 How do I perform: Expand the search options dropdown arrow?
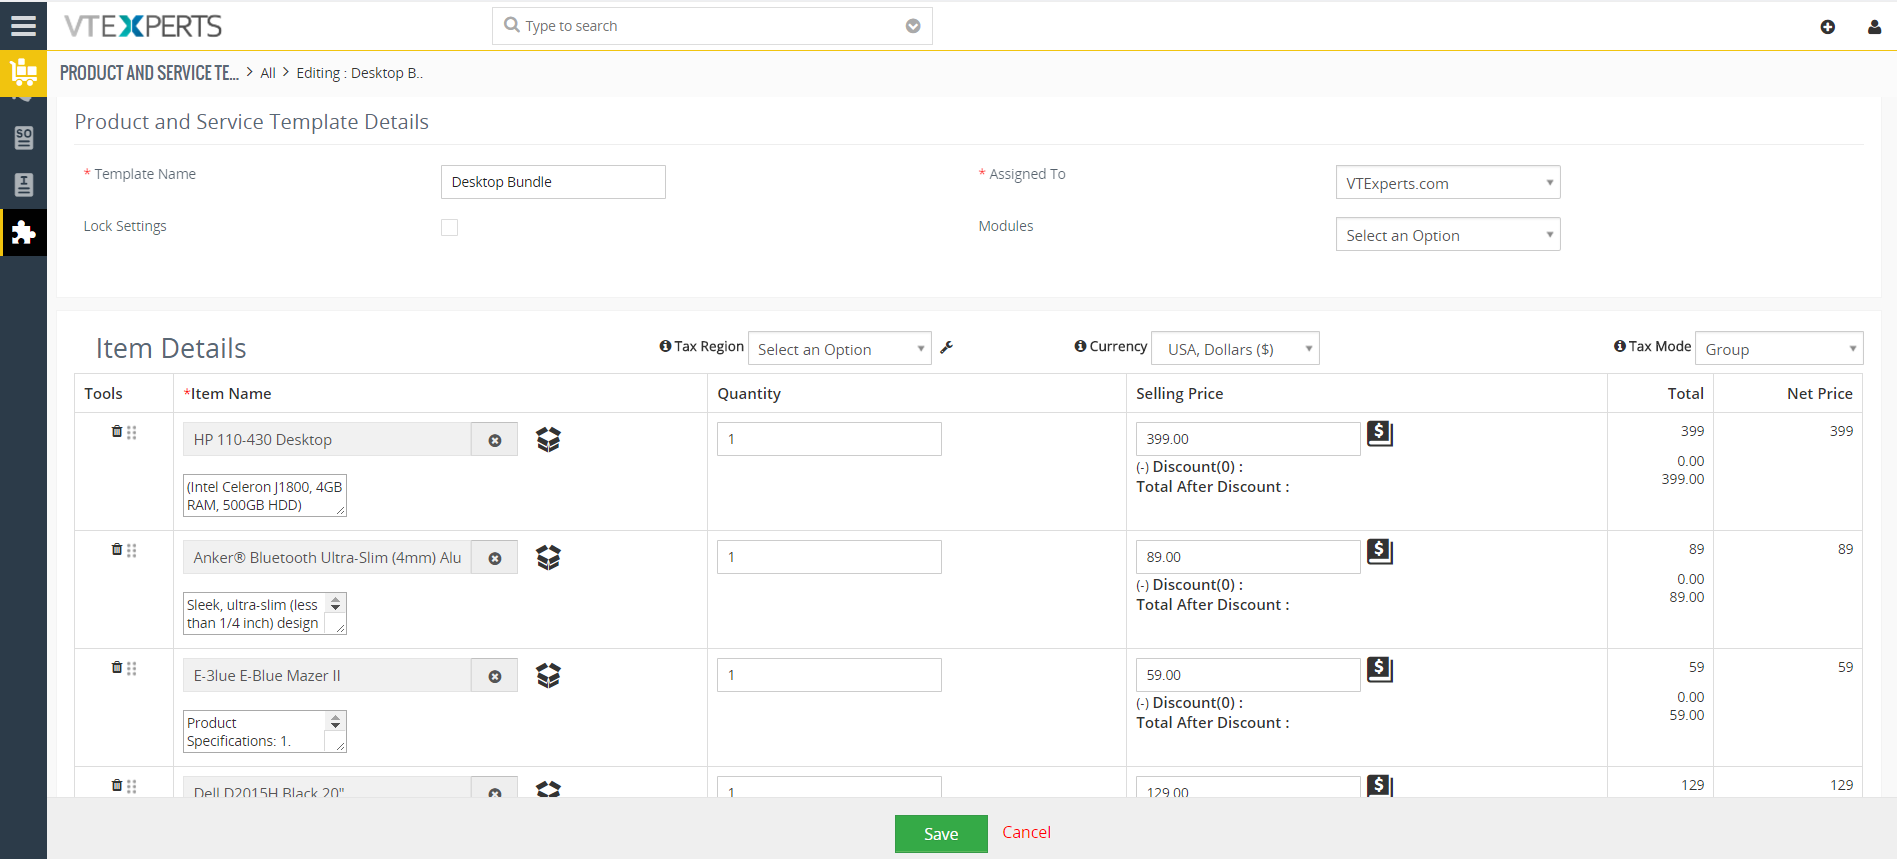(x=913, y=26)
